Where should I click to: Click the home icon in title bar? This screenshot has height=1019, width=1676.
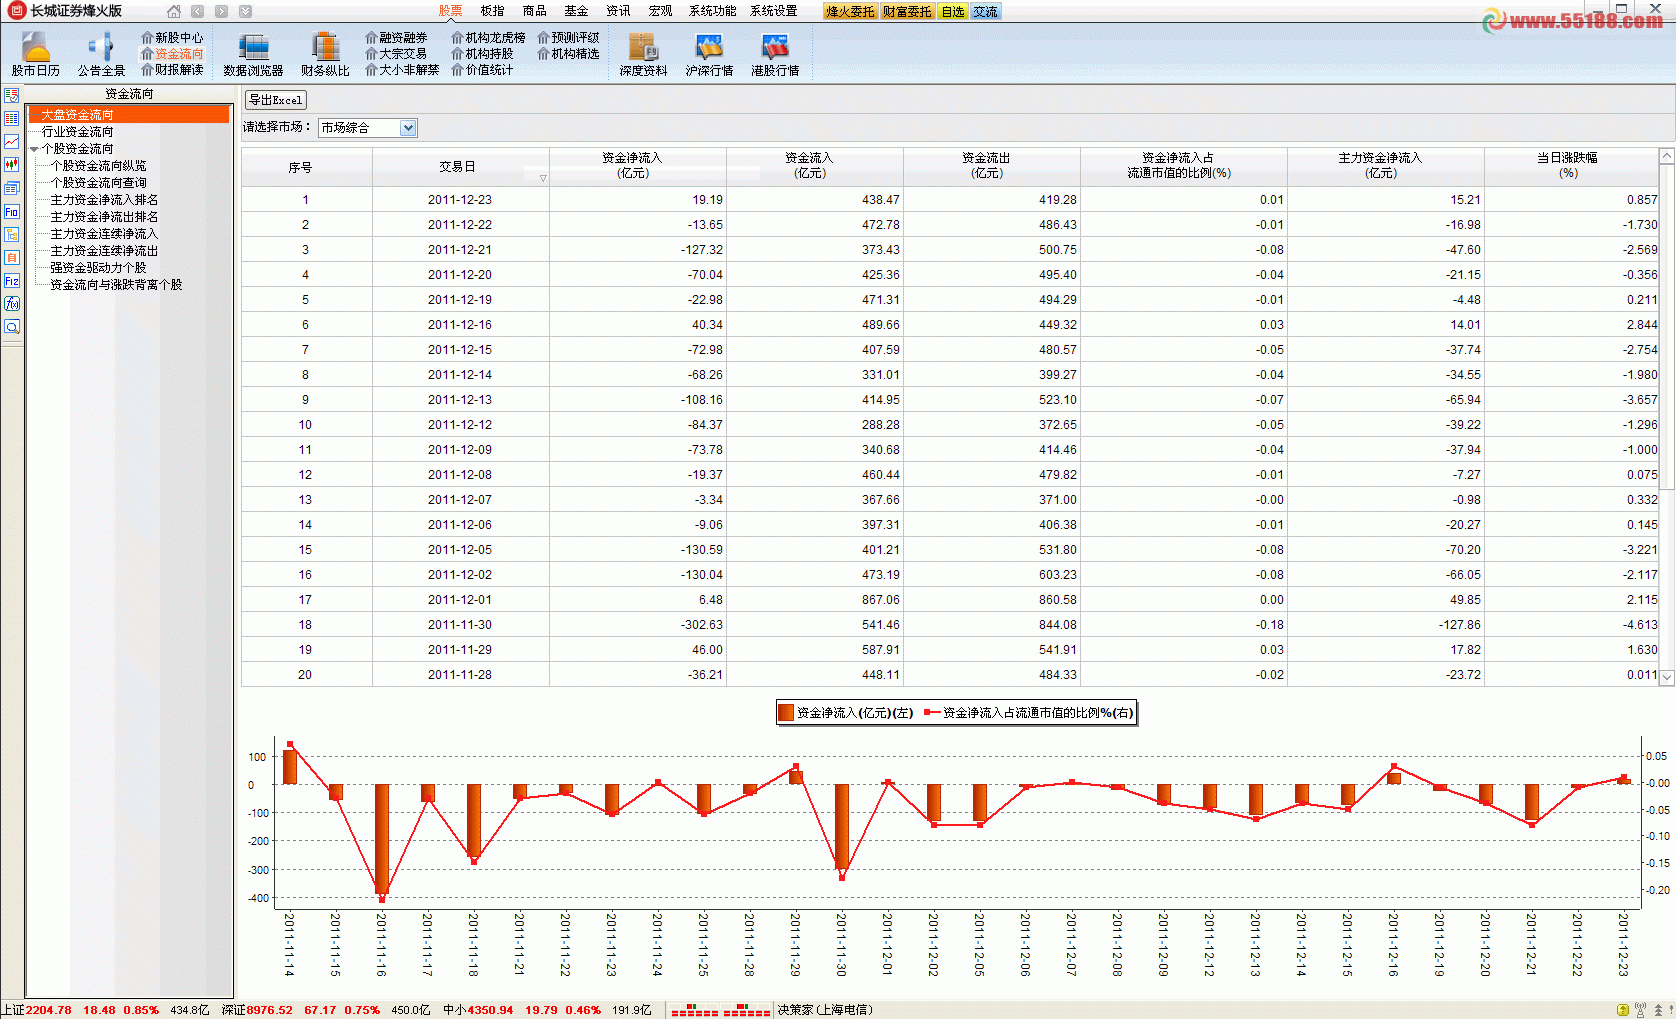(174, 11)
